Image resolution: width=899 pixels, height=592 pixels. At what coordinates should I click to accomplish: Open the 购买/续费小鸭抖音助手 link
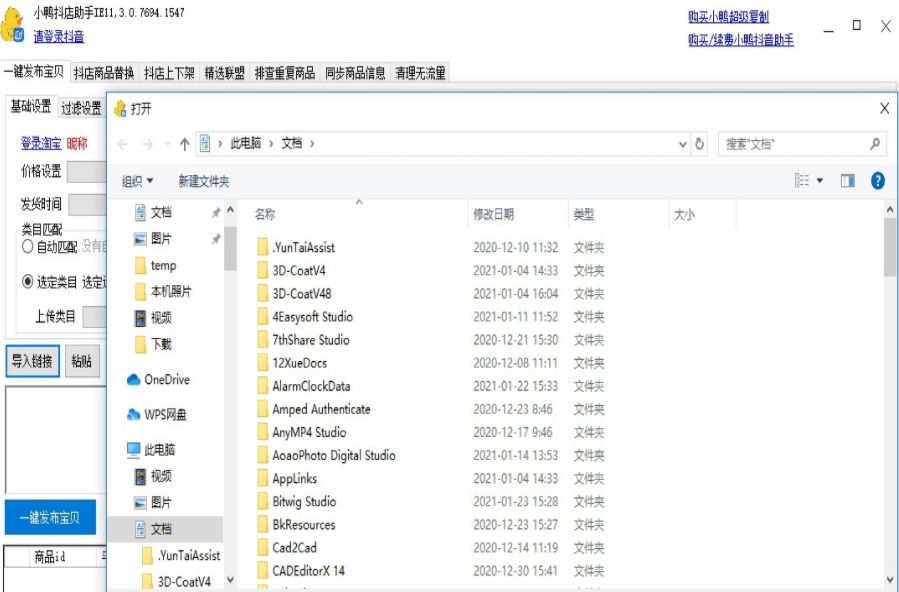(741, 40)
